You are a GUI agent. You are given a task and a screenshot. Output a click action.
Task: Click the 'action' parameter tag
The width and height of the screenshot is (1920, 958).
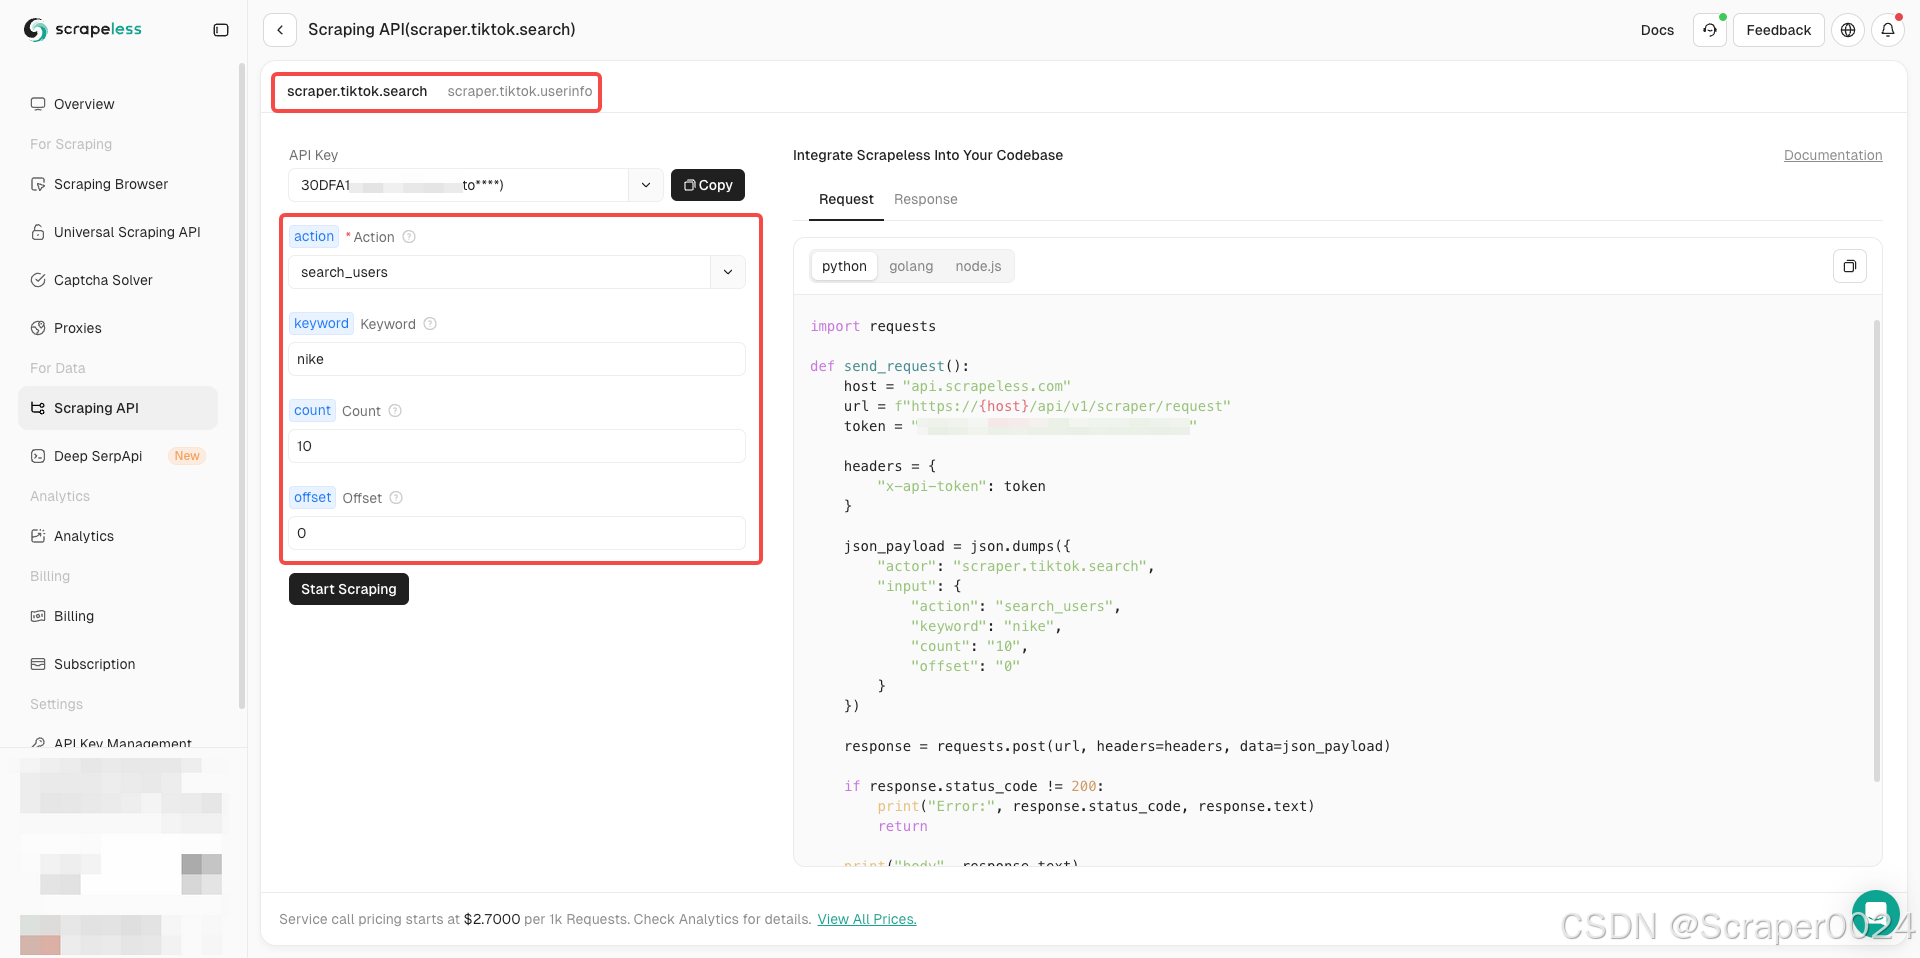click(x=314, y=237)
